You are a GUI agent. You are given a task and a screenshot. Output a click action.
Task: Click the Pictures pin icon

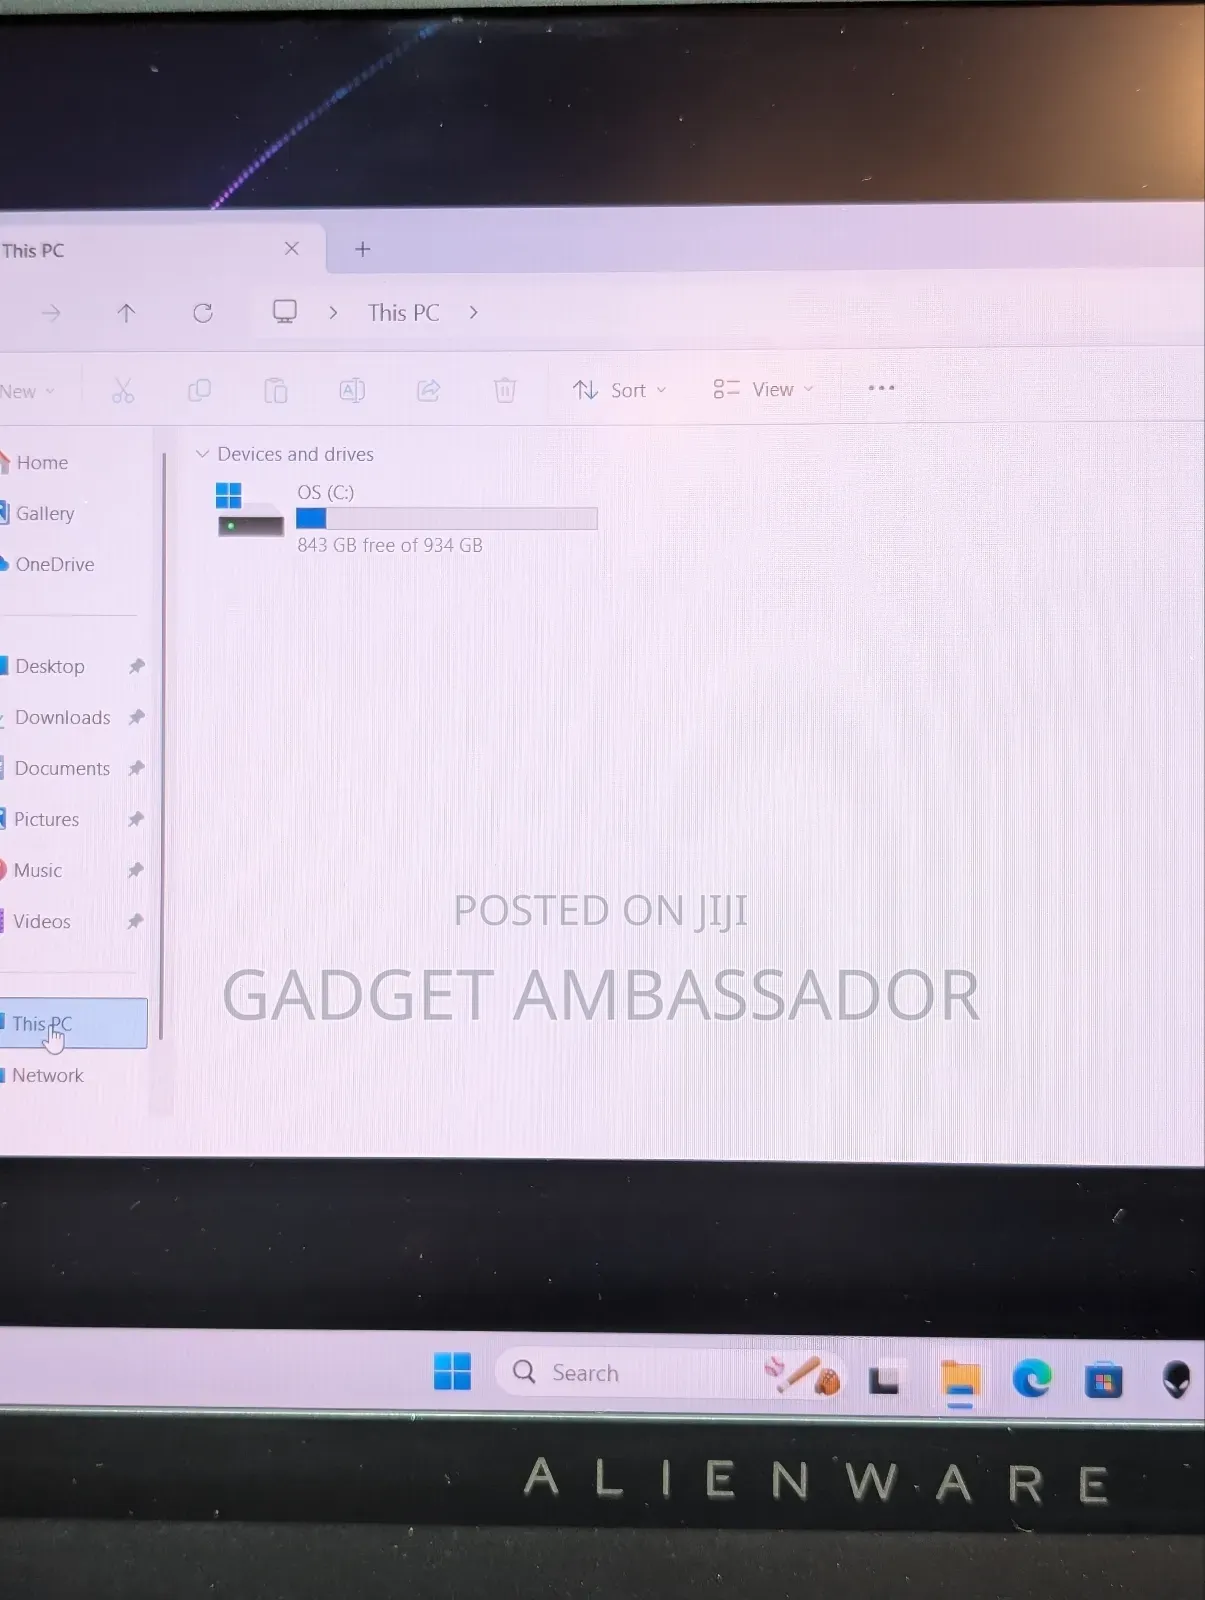(135, 819)
